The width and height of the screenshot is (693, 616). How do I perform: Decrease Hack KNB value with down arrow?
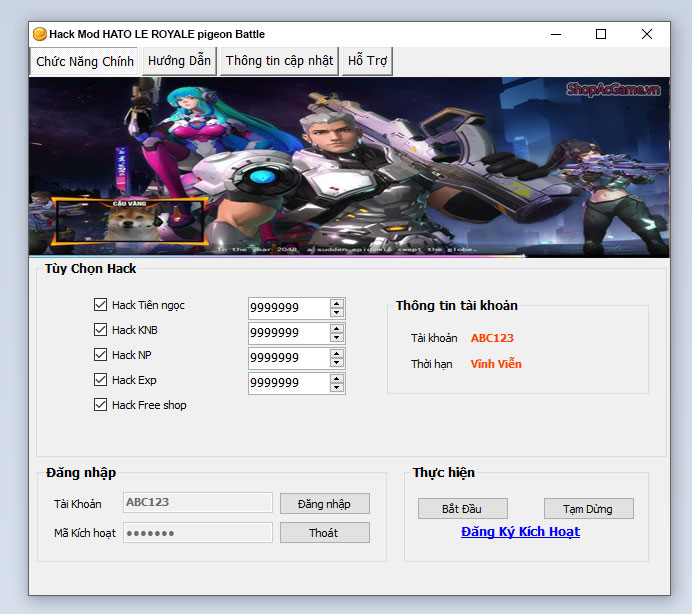pyautogui.click(x=337, y=338)
